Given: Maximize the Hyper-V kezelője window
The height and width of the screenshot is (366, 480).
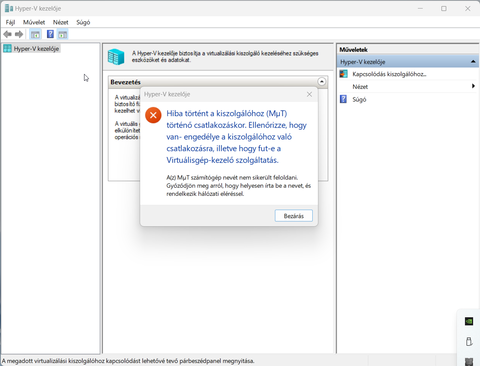Looking at the screenshot, I should pos(444,8).
